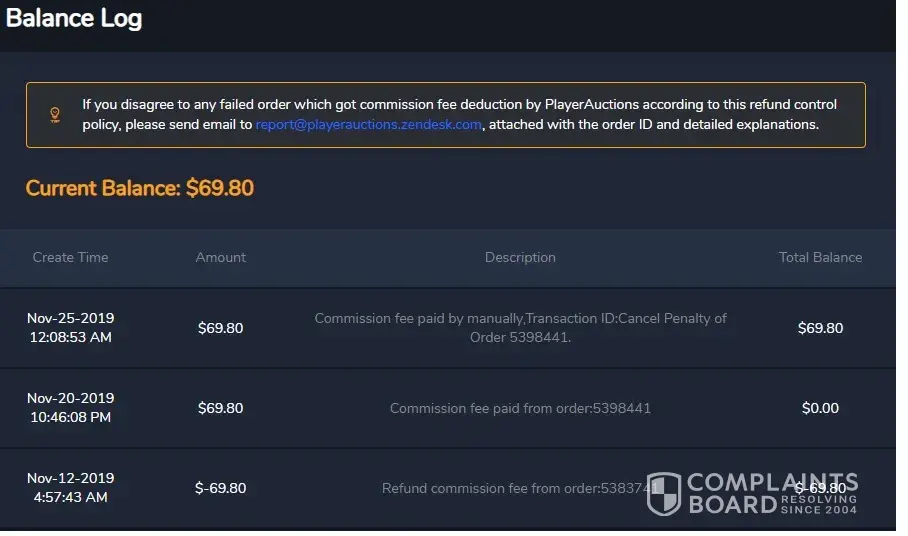
Task: Select the Nov-12-2019 4:57:43 AM timestamp
Action: (70, 488)
